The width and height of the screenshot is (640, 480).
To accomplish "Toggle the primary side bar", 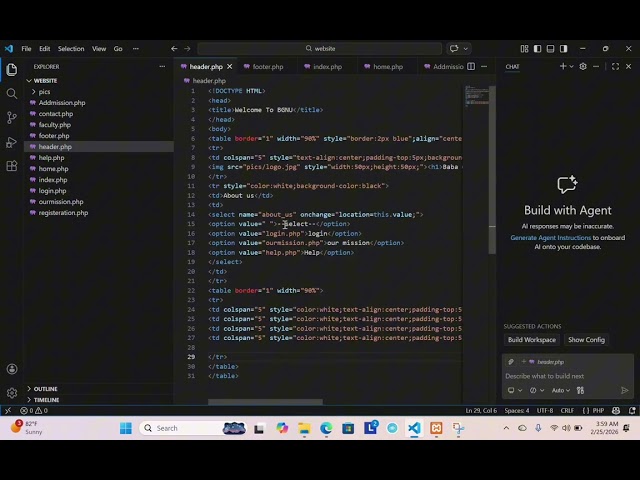I will click(538, 49).
